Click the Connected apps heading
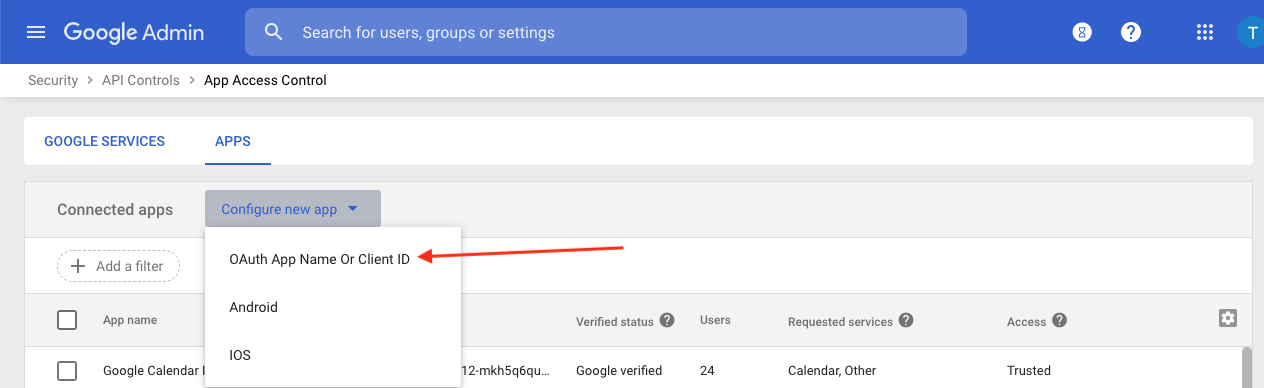Image resolution: width=1264 pixels, height=388 pixels. pyautogui.click(x=115, y=210)
